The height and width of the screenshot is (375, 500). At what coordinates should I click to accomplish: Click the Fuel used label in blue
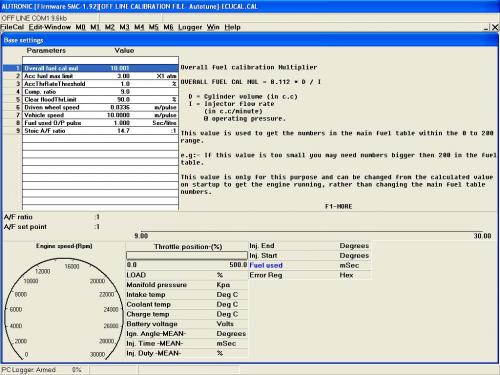point(266,265)
